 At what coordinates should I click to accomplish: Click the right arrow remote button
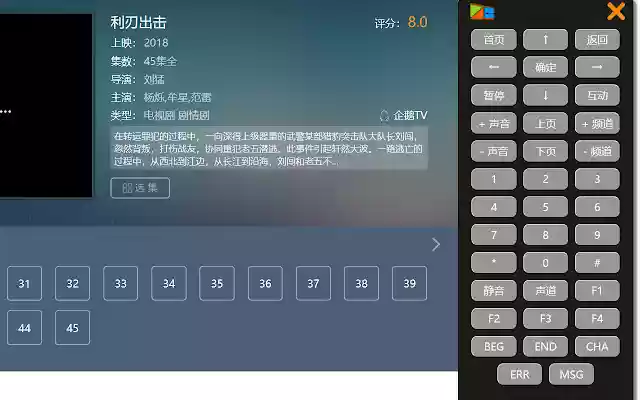pyautogui.click(x=597, y=67)
